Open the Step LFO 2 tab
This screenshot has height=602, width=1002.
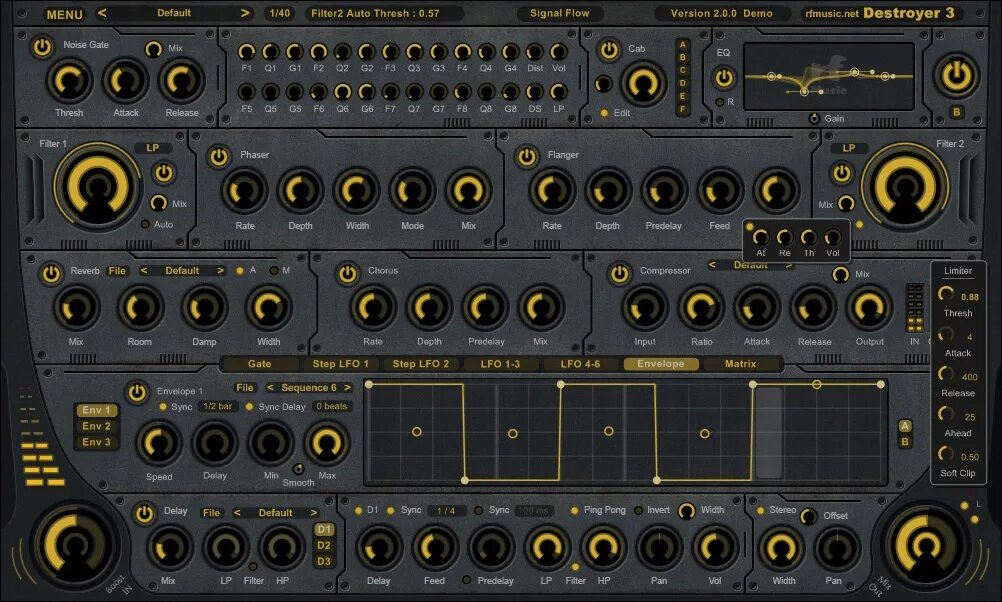click(420, 364)
